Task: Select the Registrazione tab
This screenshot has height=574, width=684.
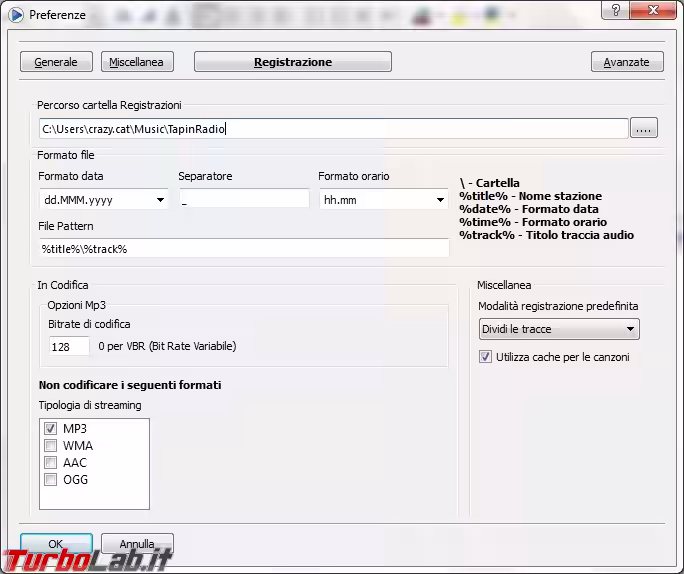Action: coord(292,62)
